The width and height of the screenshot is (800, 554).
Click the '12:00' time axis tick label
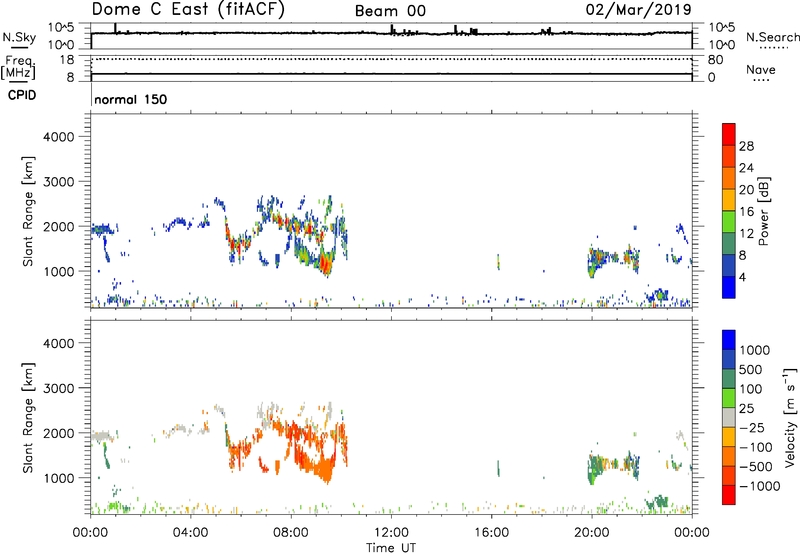(x=391, y=533)
